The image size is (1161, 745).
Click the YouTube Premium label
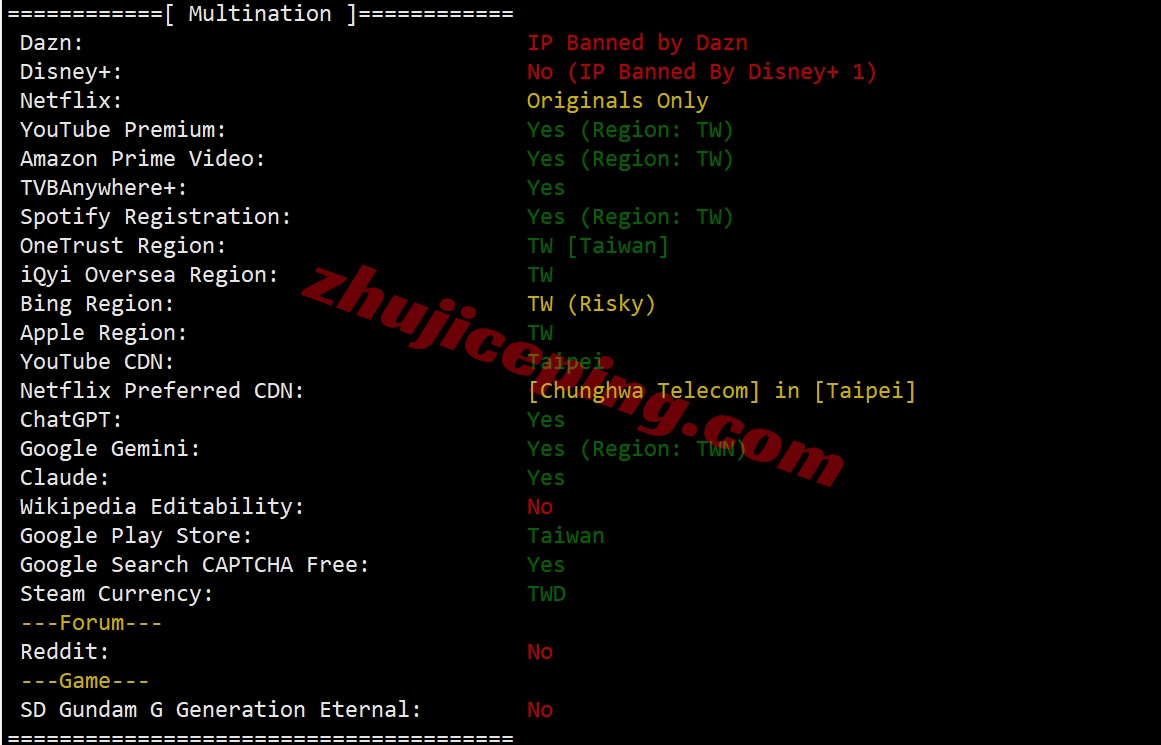[123, 130]
